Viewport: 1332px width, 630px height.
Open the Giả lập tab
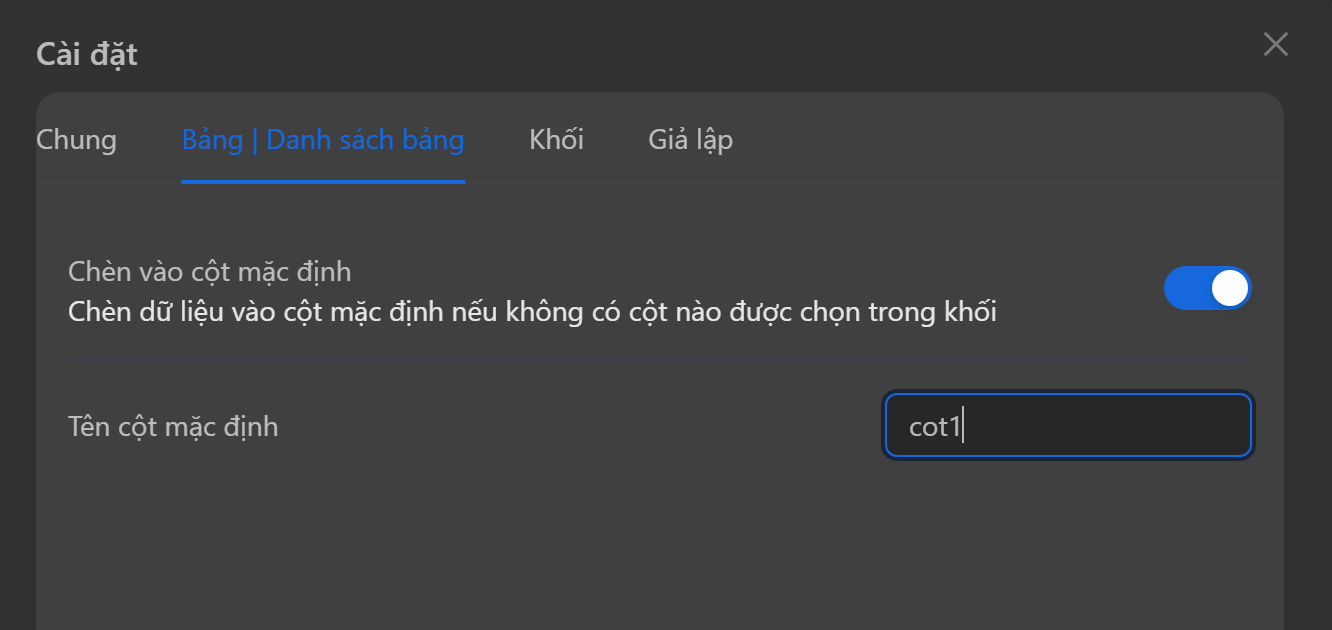tap(690, 140)
